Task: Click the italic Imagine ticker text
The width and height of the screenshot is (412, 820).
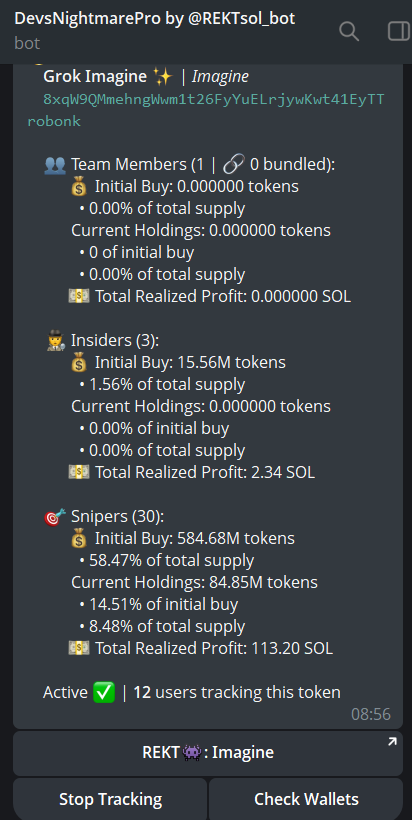Action: pyautogui.click(x=220, y=77)
